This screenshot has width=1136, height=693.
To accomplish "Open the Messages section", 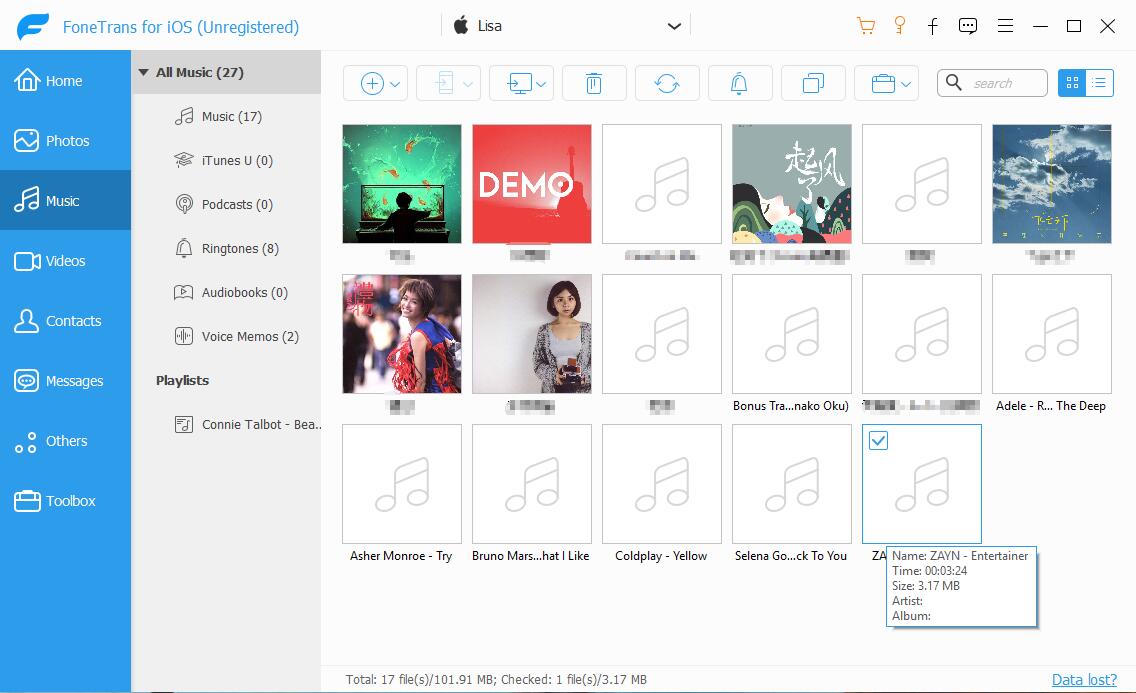I will 65,381.
